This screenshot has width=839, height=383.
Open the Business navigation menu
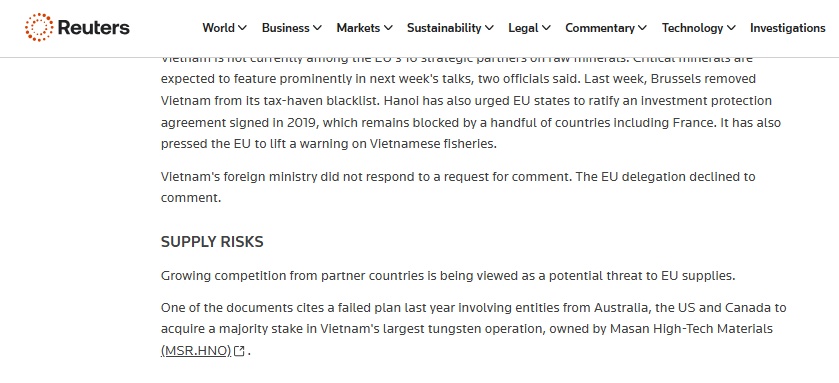click(x=285, y=28)
